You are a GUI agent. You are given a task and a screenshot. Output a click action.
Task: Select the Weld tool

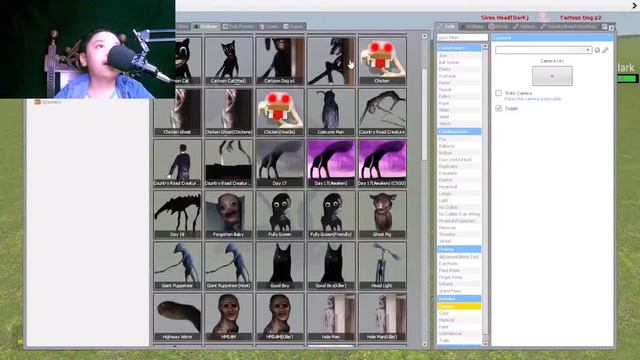point(459,117)
